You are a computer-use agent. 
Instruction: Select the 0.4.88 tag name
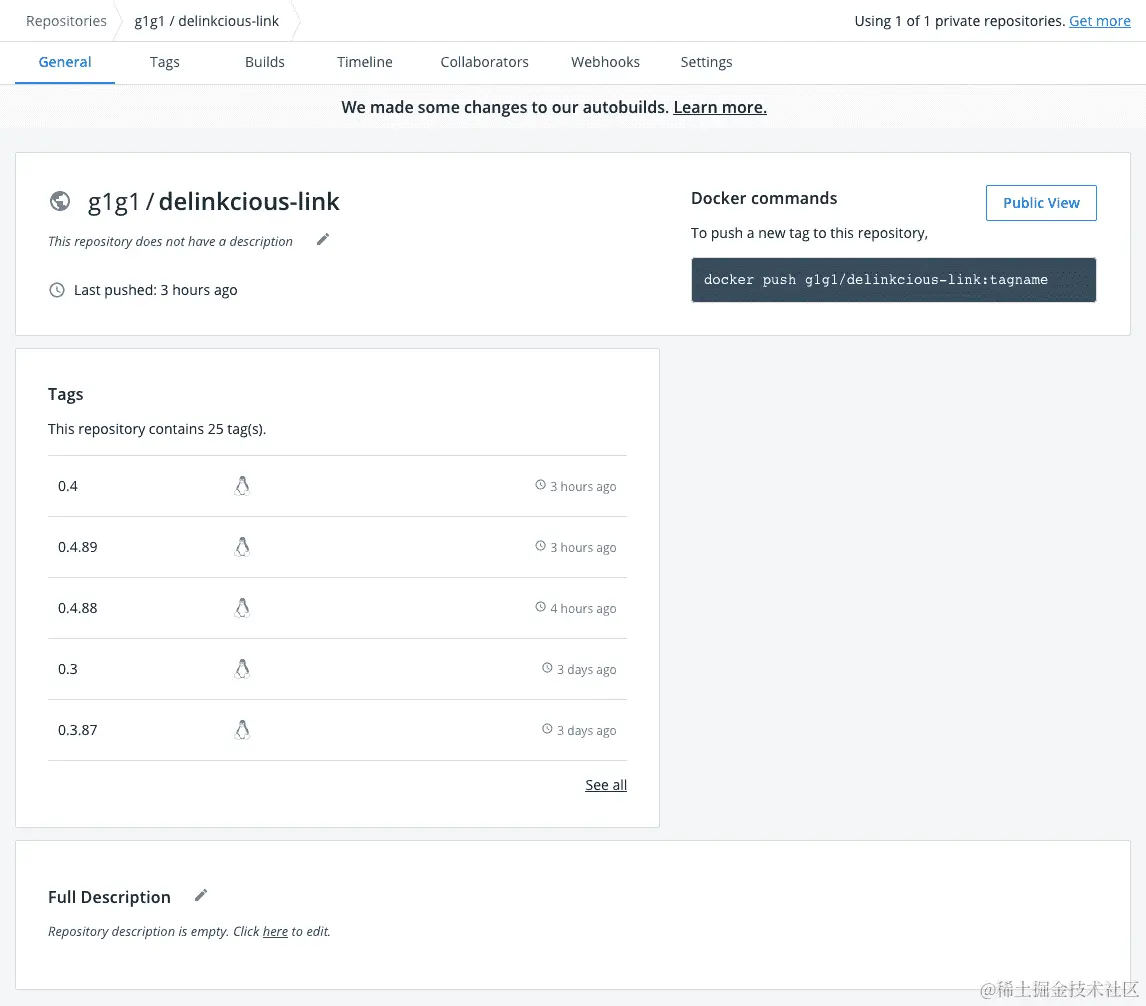coord(77,608)
